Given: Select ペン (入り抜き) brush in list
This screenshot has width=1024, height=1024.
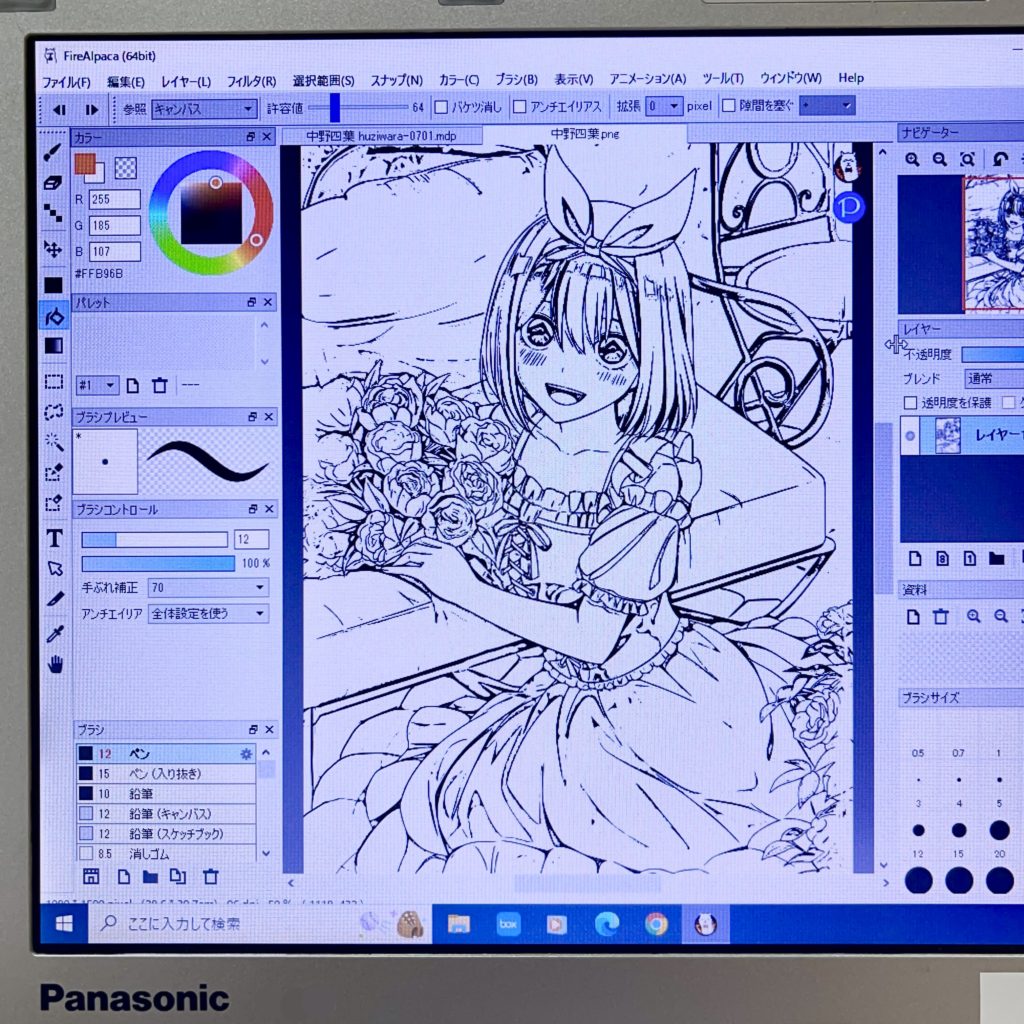Looking at the screenshot, I should coord(175,774).
